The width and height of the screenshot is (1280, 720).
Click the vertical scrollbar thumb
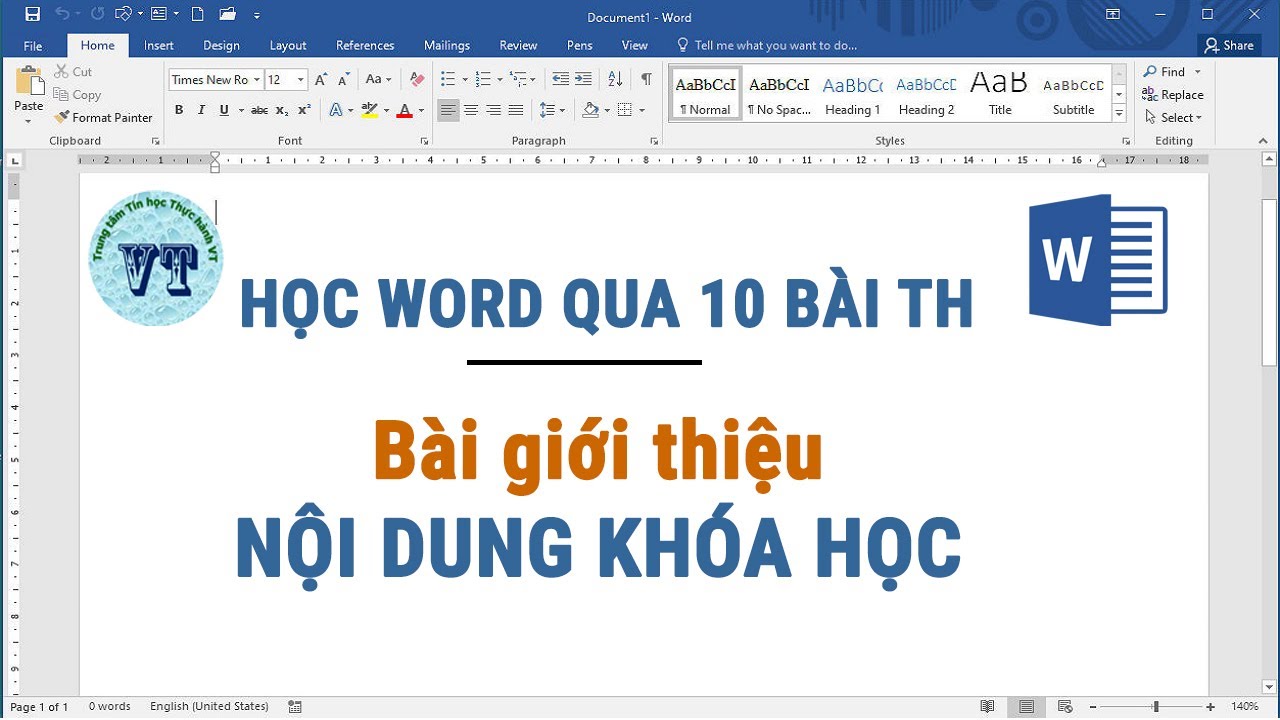coord(1269,283)
